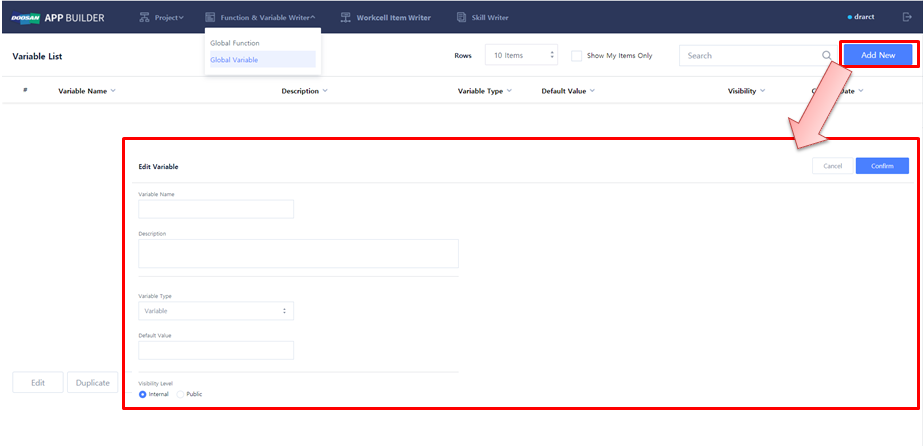923x446 pixels.
Task: Click Cancel in Edit Variable form
Action: pos(832,166)
